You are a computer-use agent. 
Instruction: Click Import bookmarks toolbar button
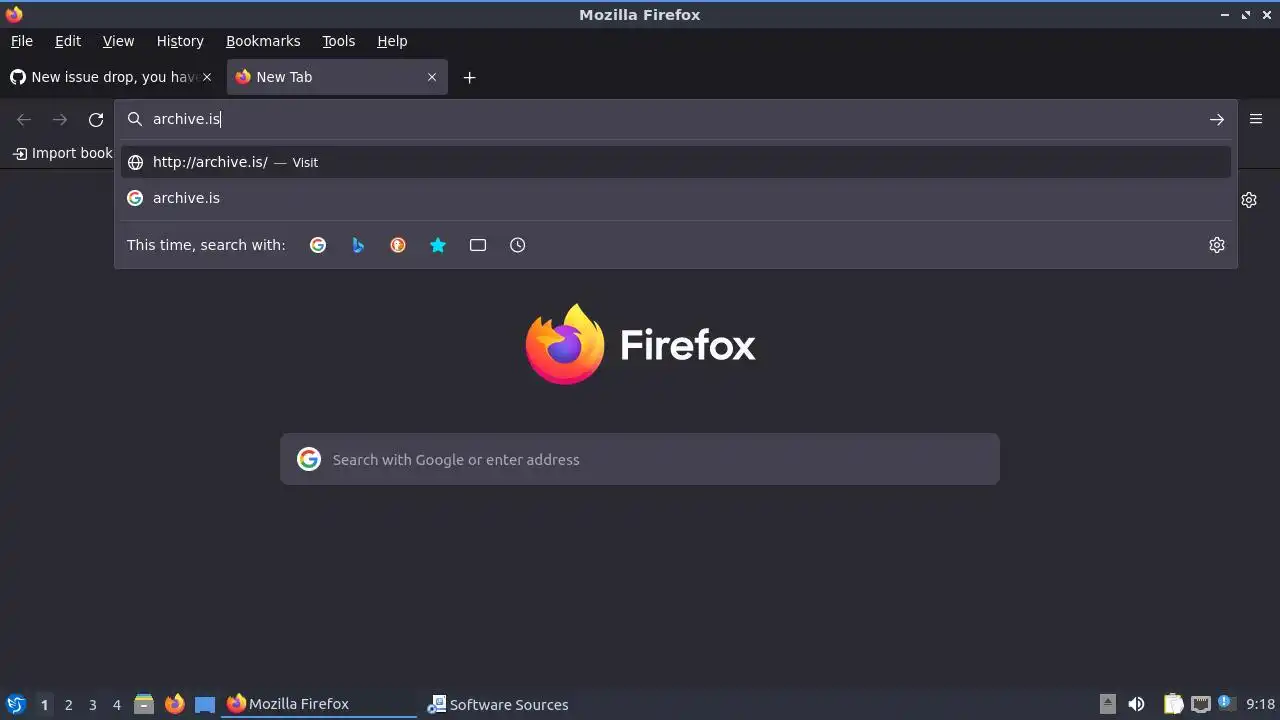[x=62, y=153]
